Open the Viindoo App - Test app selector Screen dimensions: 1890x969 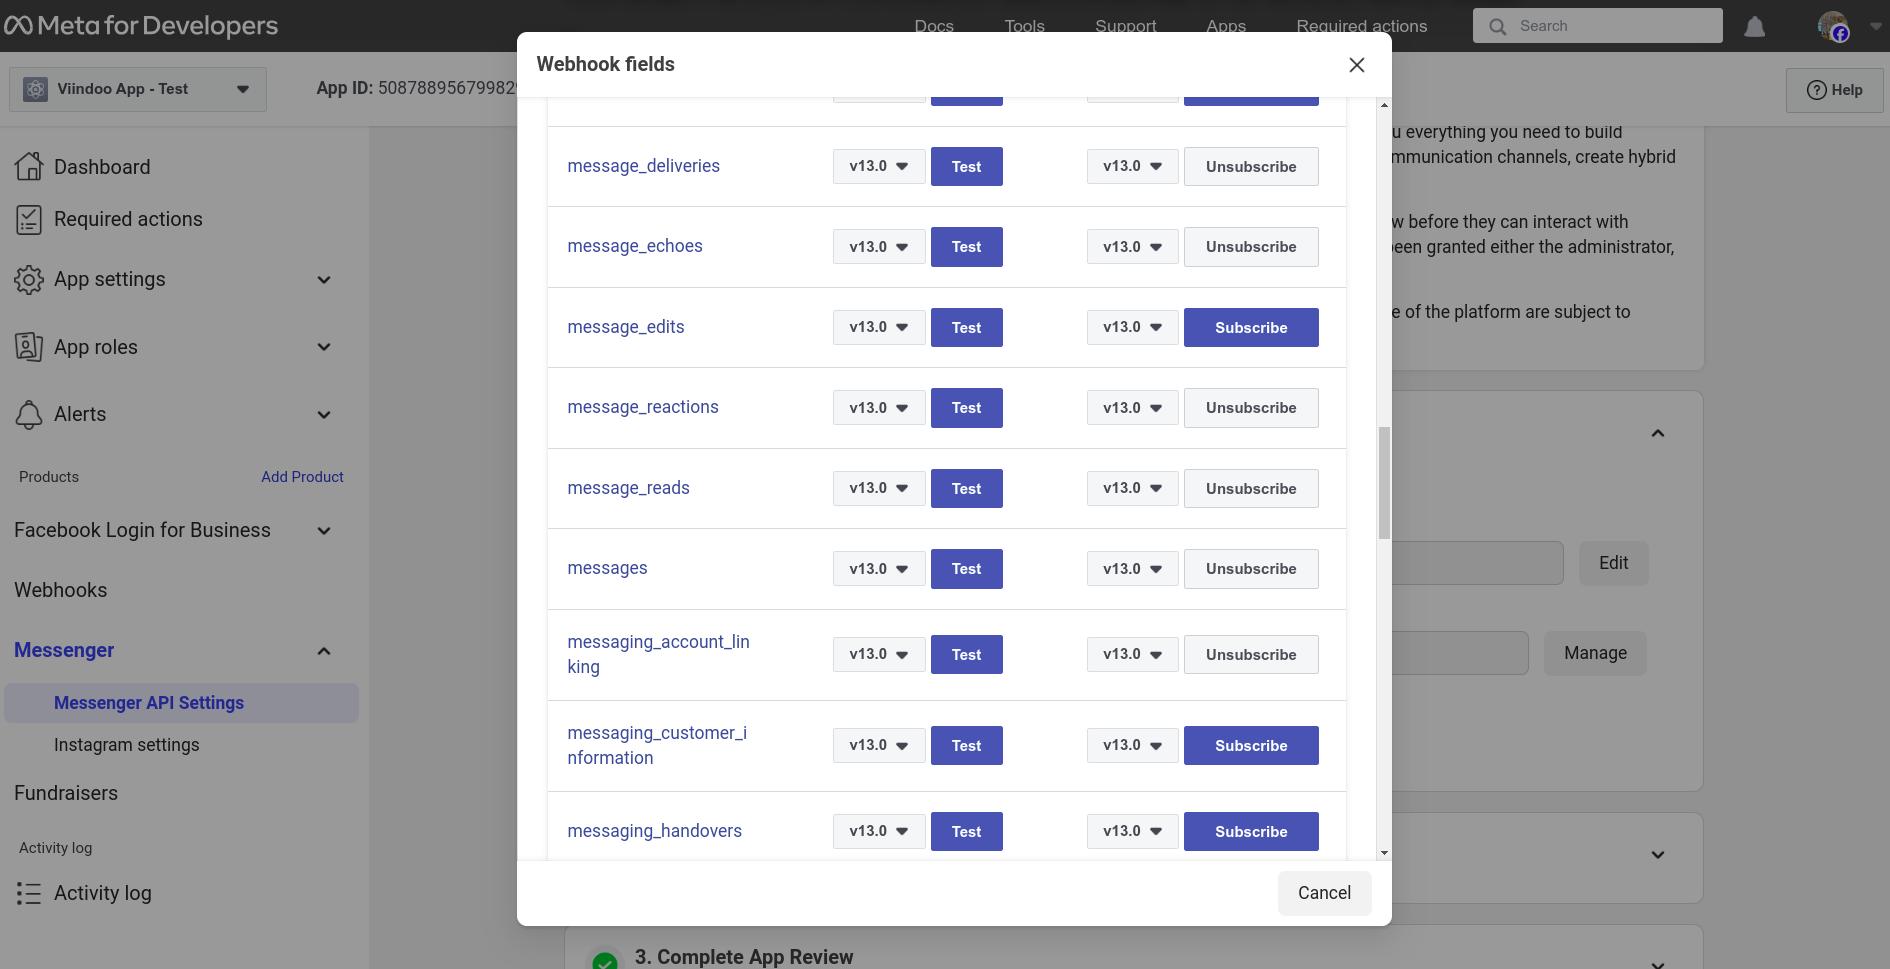coord(138,89)
